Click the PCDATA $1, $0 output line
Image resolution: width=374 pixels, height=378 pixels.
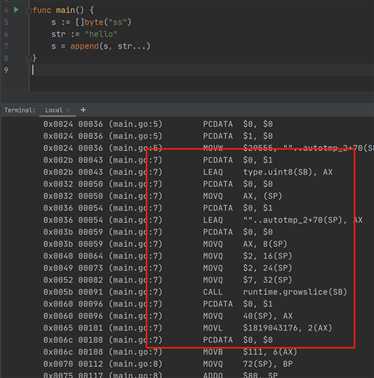click(158, 136)
